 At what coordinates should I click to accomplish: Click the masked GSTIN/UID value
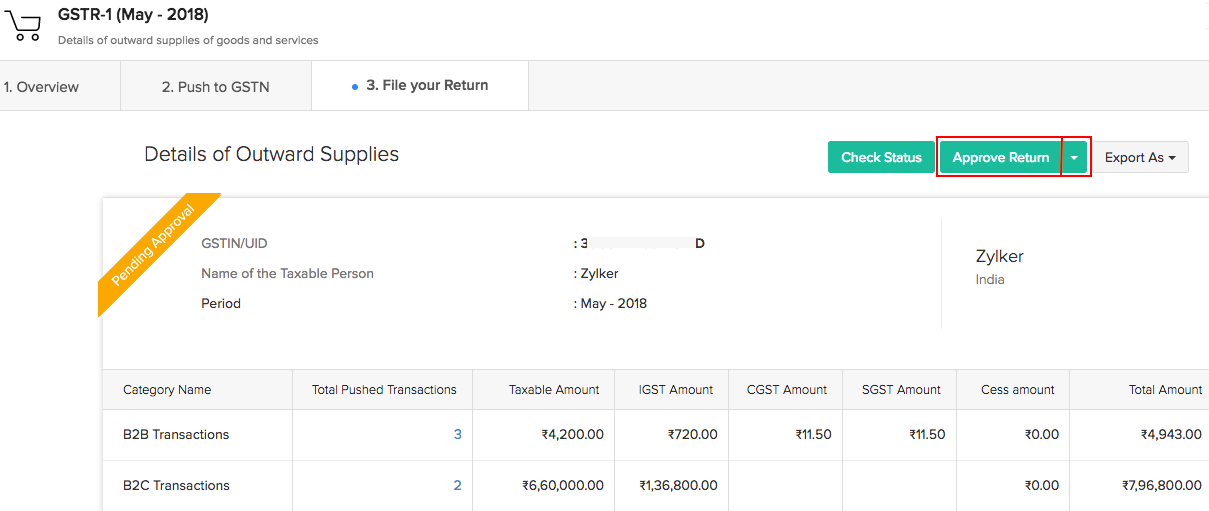coord(642,243)
